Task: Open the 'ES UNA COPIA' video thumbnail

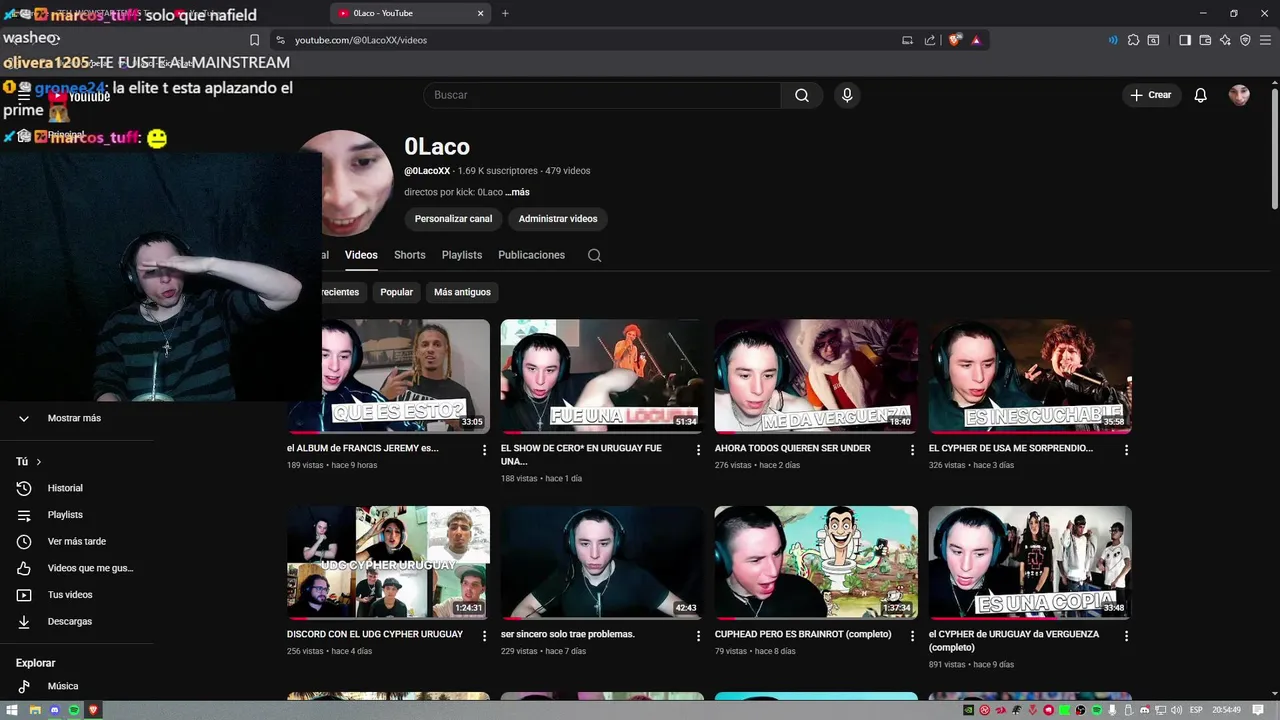Action: (1030, 562)
